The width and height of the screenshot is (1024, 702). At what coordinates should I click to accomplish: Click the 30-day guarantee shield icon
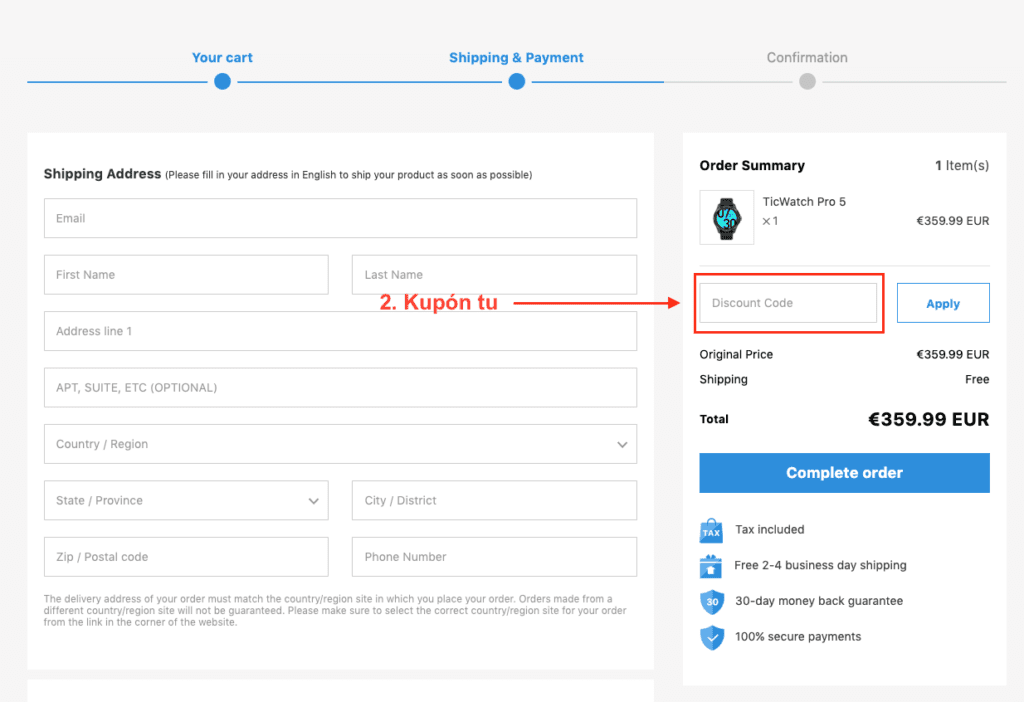coord(711,602)
